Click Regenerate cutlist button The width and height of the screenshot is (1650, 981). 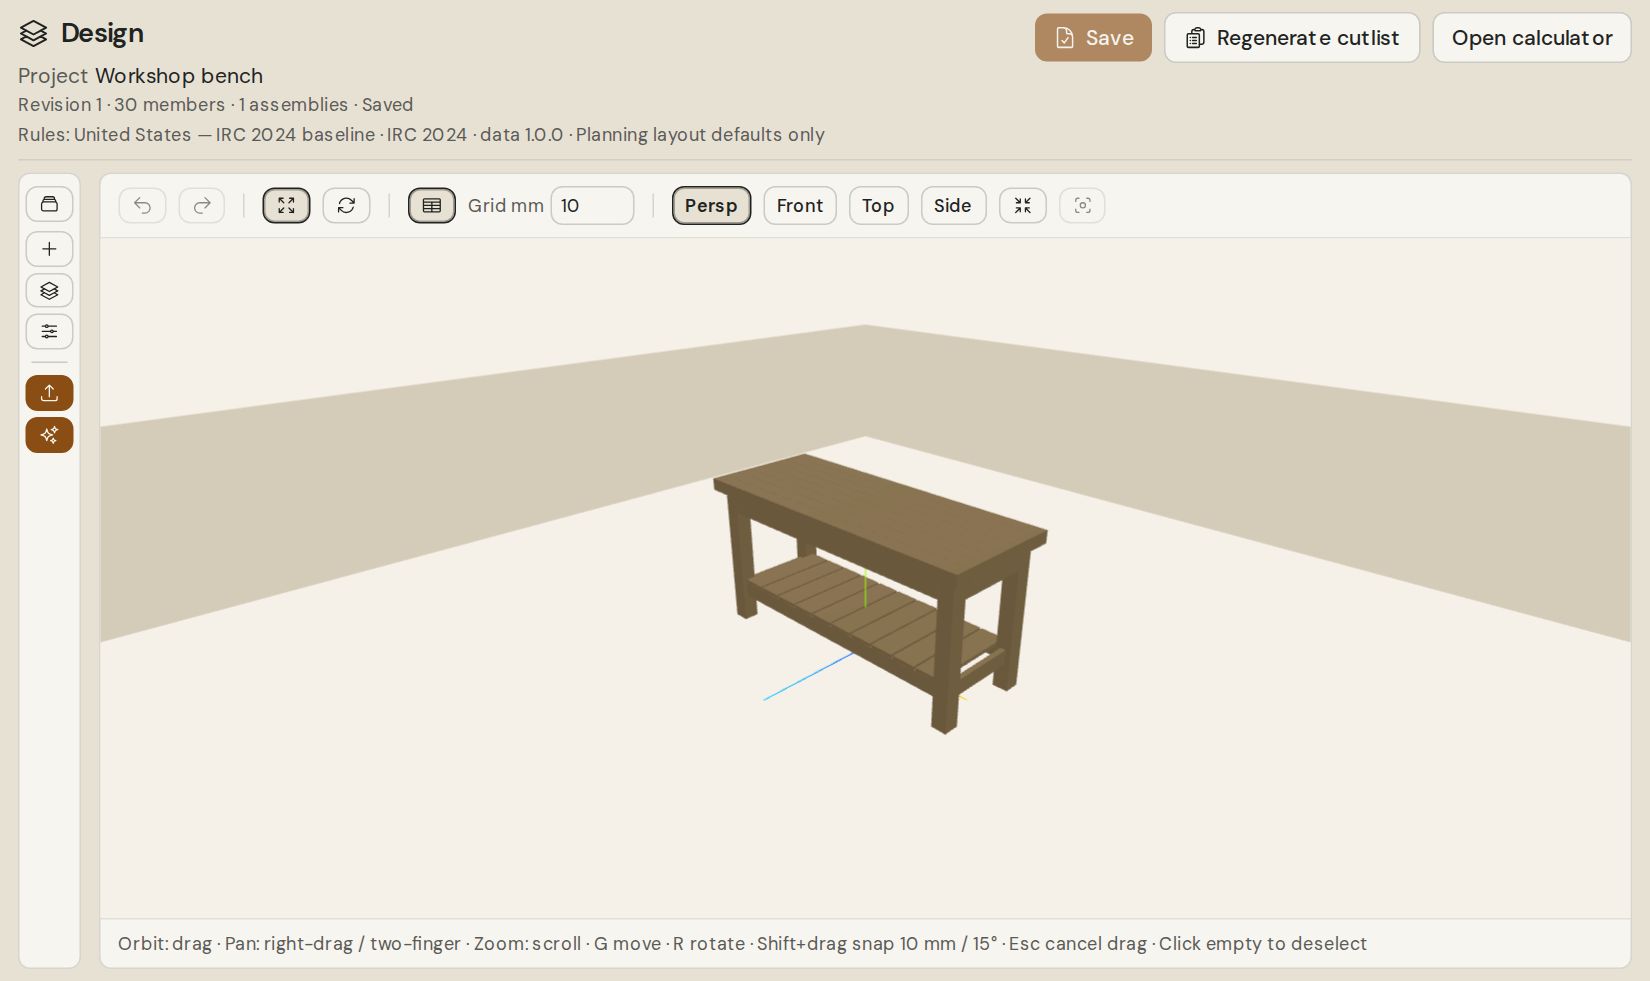point(1292,38)
